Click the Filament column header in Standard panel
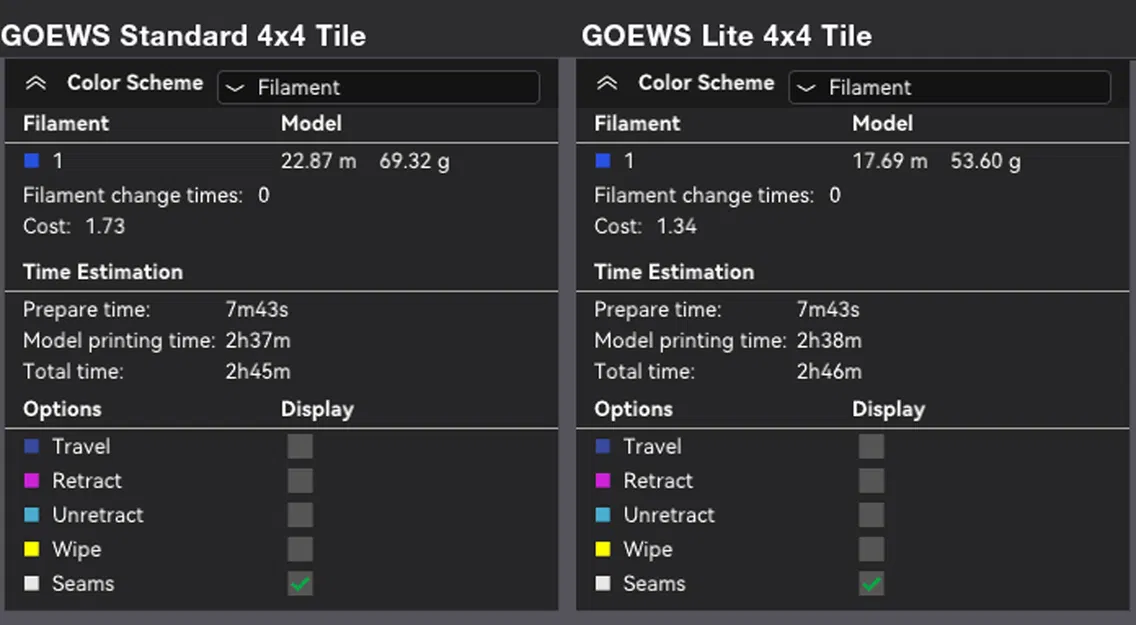Image resolution: width=1136 pixels, height=625 pixels. 66,123
